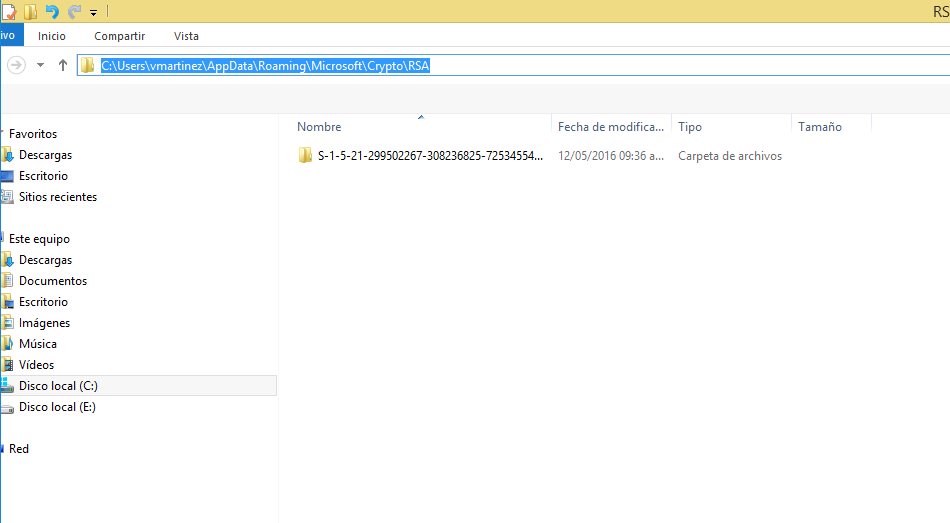This screenshot has height=523, width=950.
Task: Click the Forward navigation arrow
Action: click(16, 65)
